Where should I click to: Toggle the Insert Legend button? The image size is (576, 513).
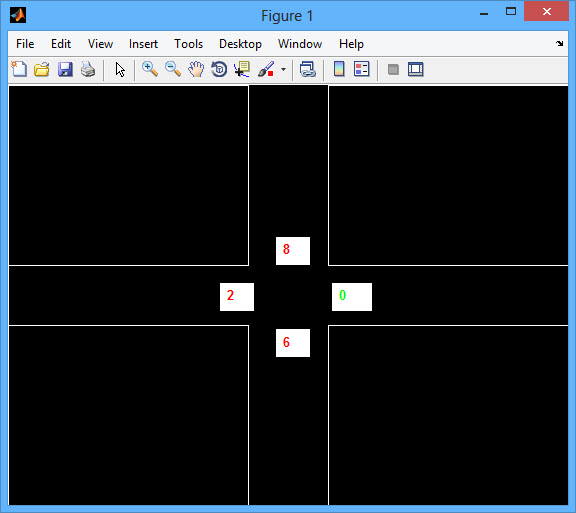pyautogui.click(x=361, y=69)
